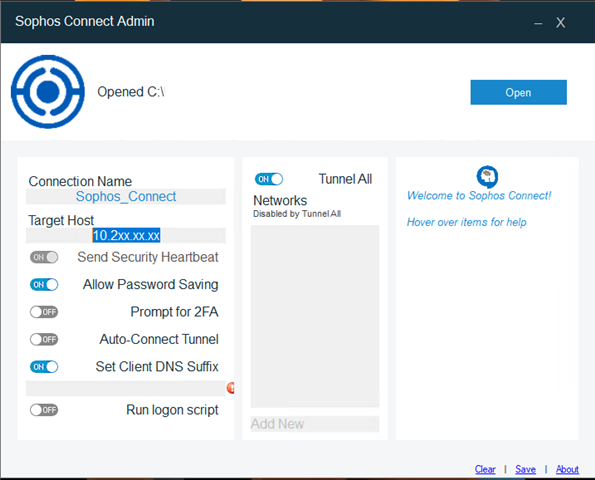Enable Prompt for 2FA switch
This screenshot has width=595, height=480.
click(44, 312)
